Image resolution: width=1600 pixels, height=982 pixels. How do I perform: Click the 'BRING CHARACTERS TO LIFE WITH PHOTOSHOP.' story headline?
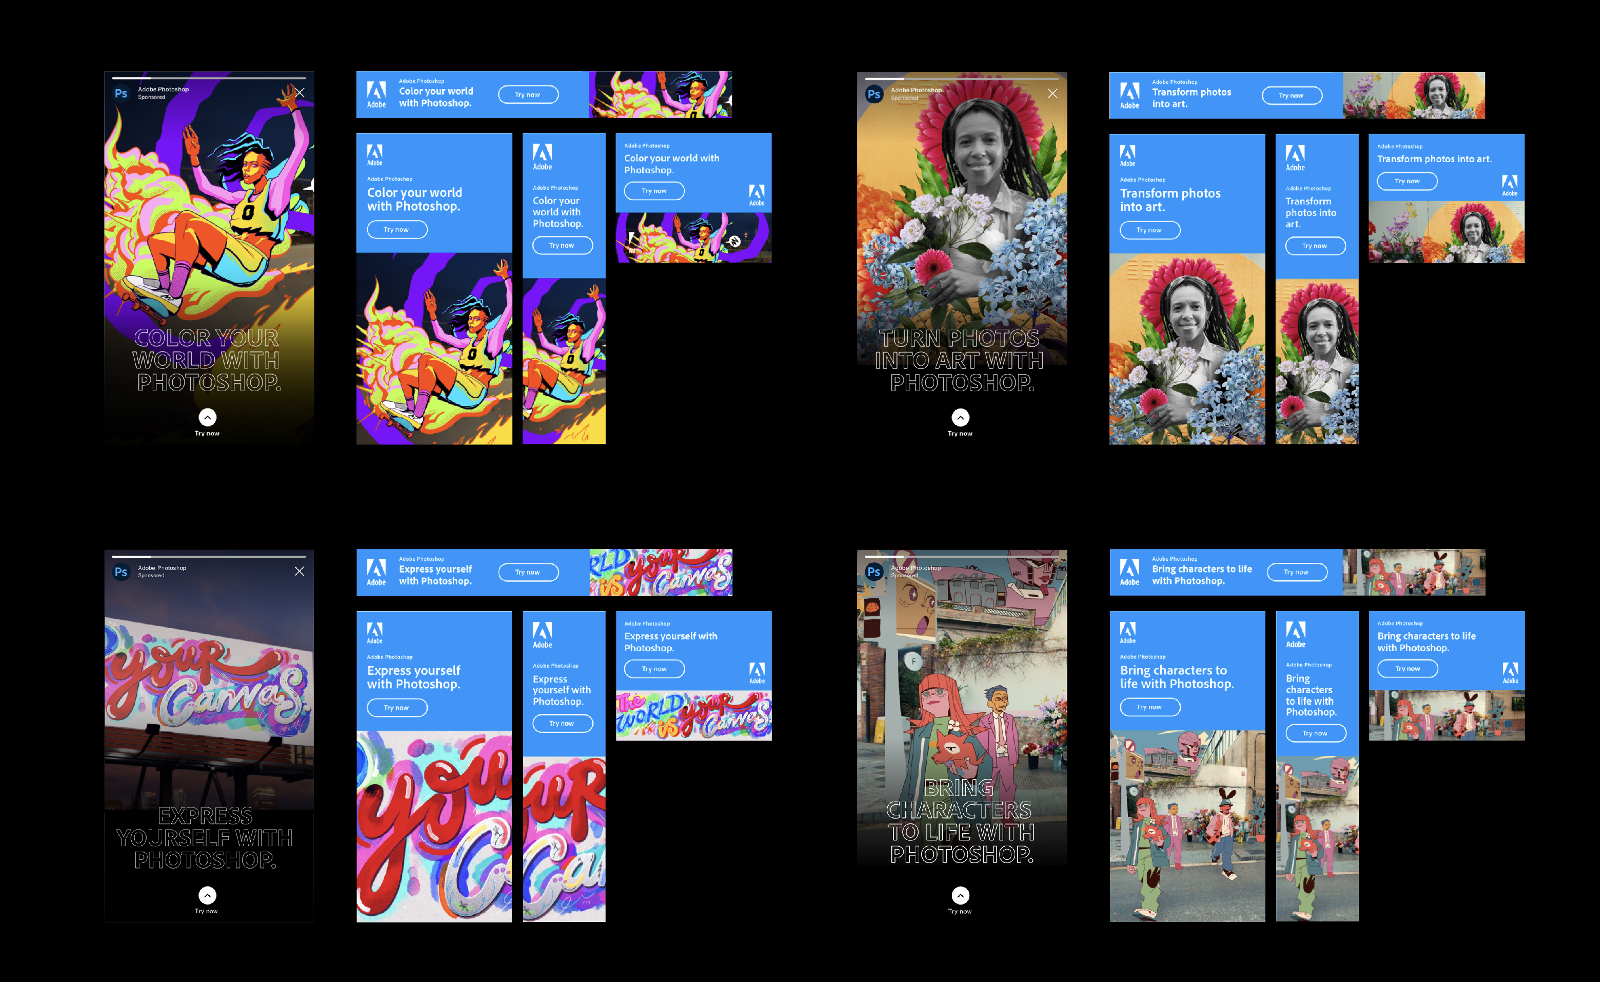click(960, 821)
